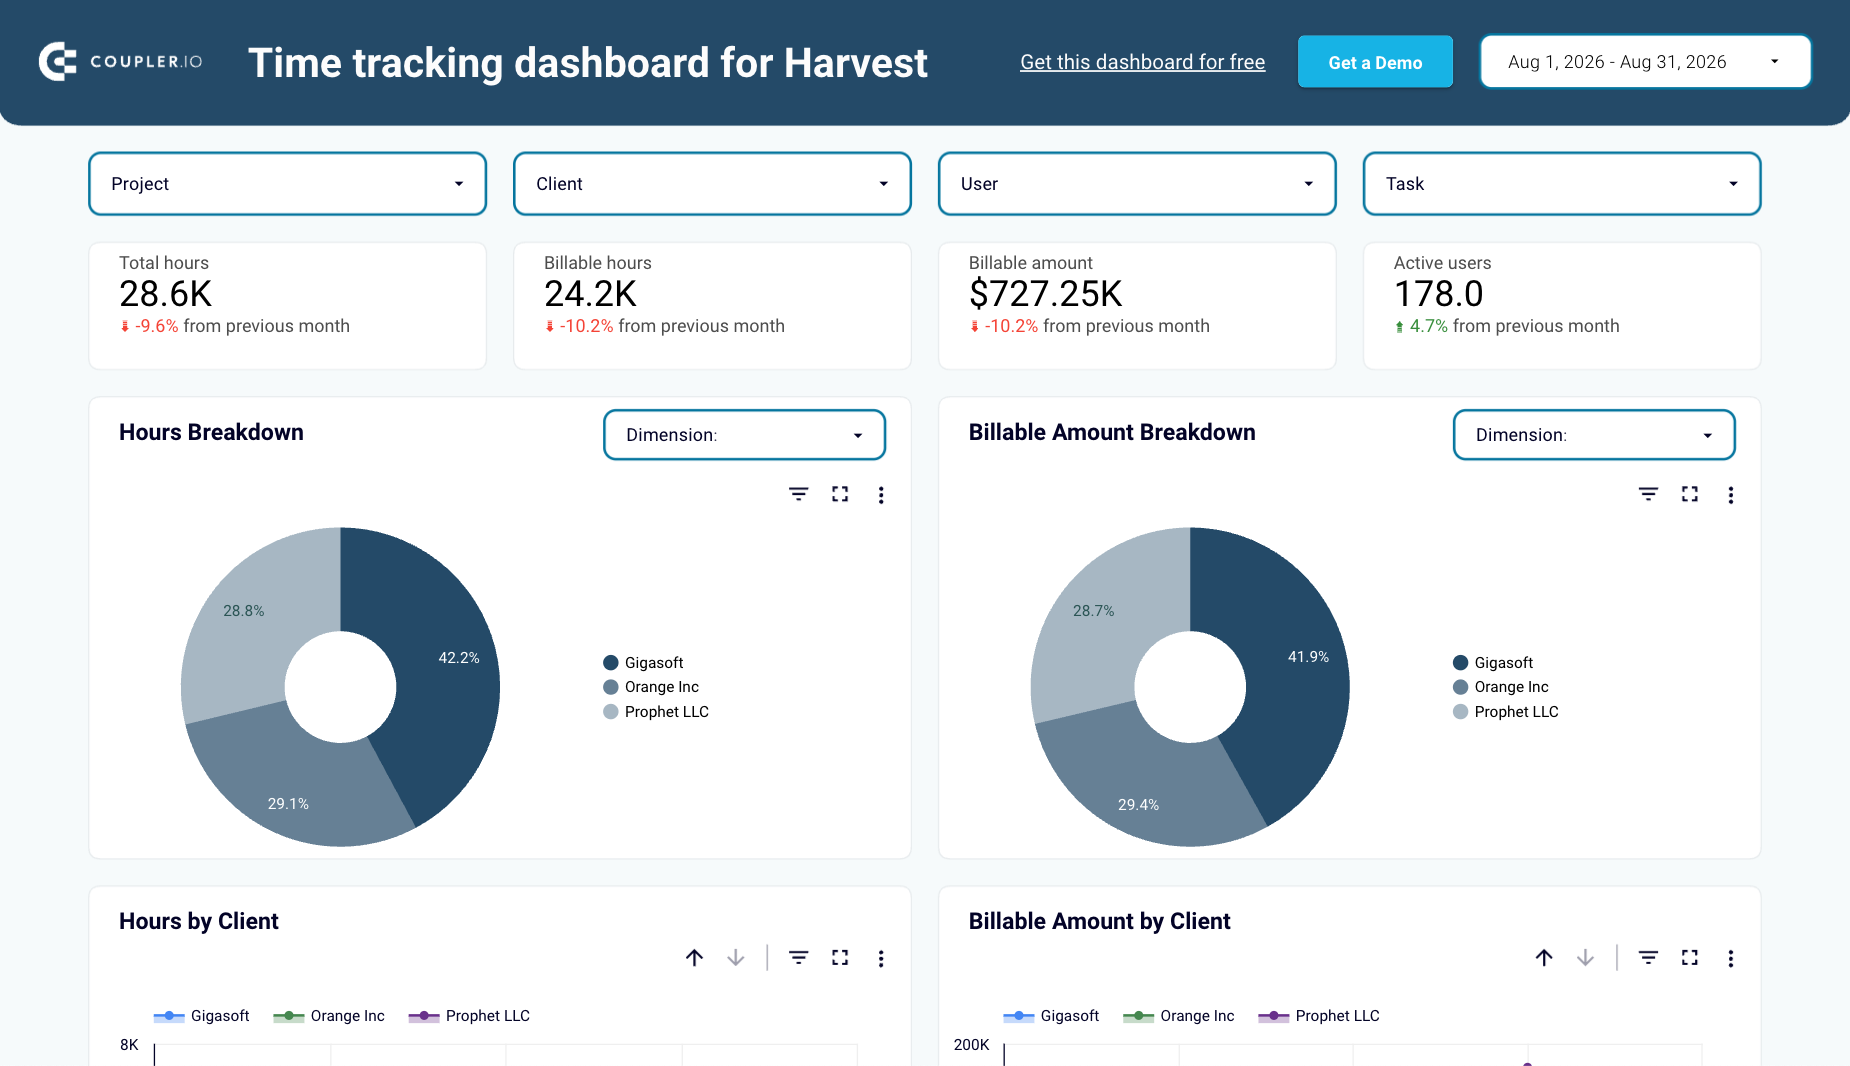The image size is (1850, 1066).
Task: Click the Hours by Client heading
Action: [199, 921]
